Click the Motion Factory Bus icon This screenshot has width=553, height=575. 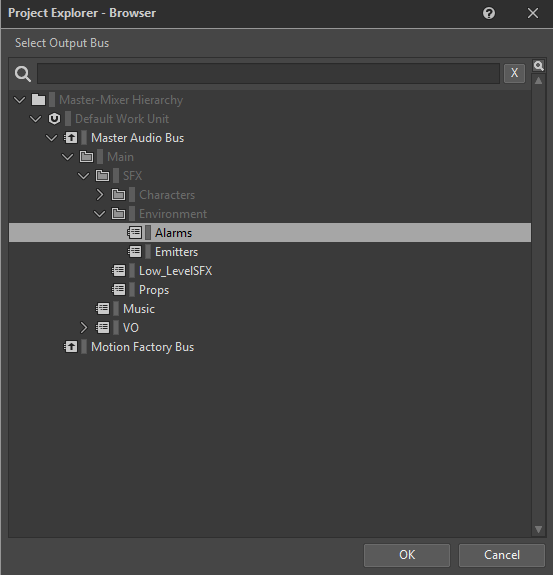pos(71,347)
